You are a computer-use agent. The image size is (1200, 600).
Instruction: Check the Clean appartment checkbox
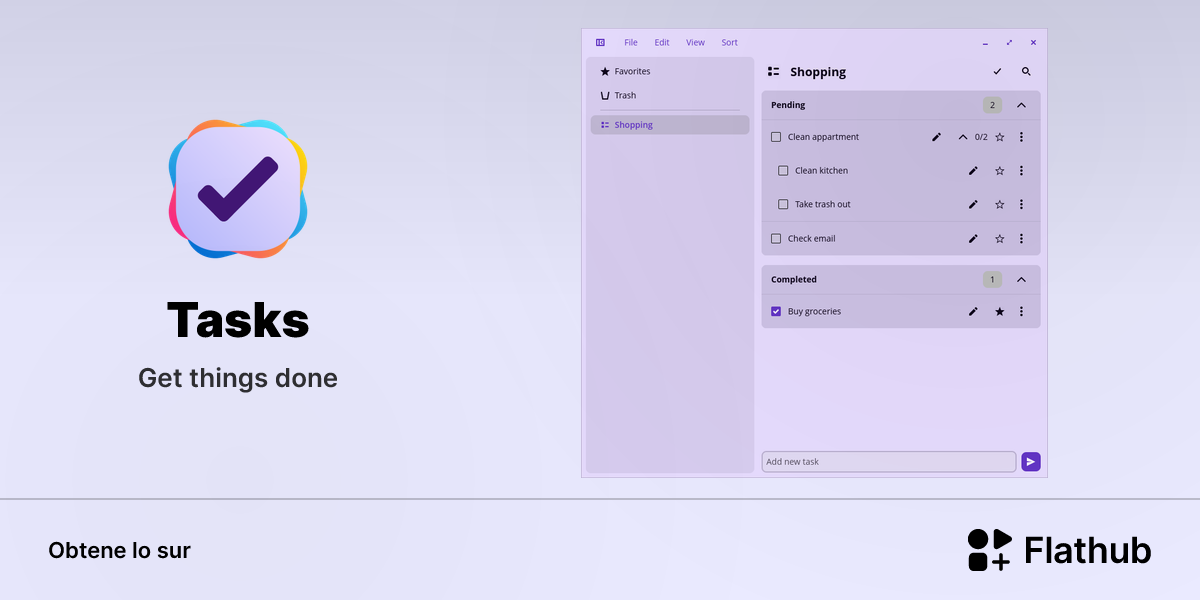click(776, 137)
